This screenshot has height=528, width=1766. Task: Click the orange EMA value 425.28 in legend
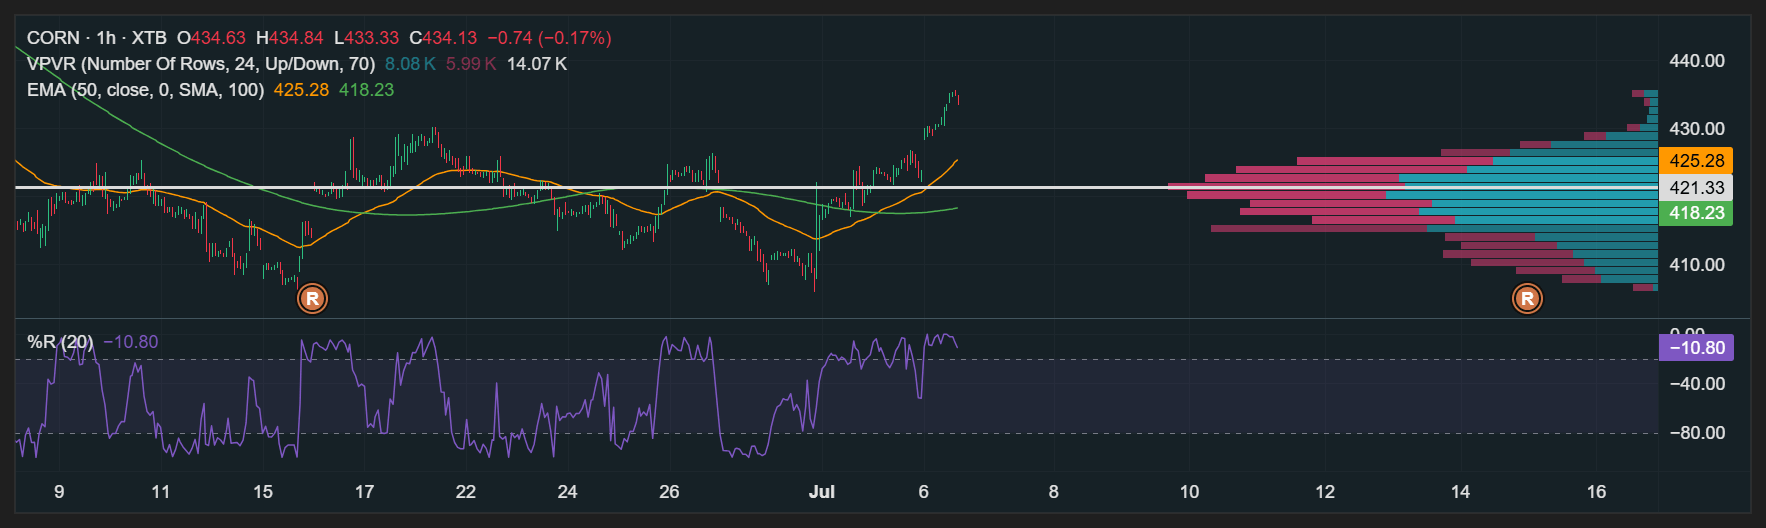point(301,90)
